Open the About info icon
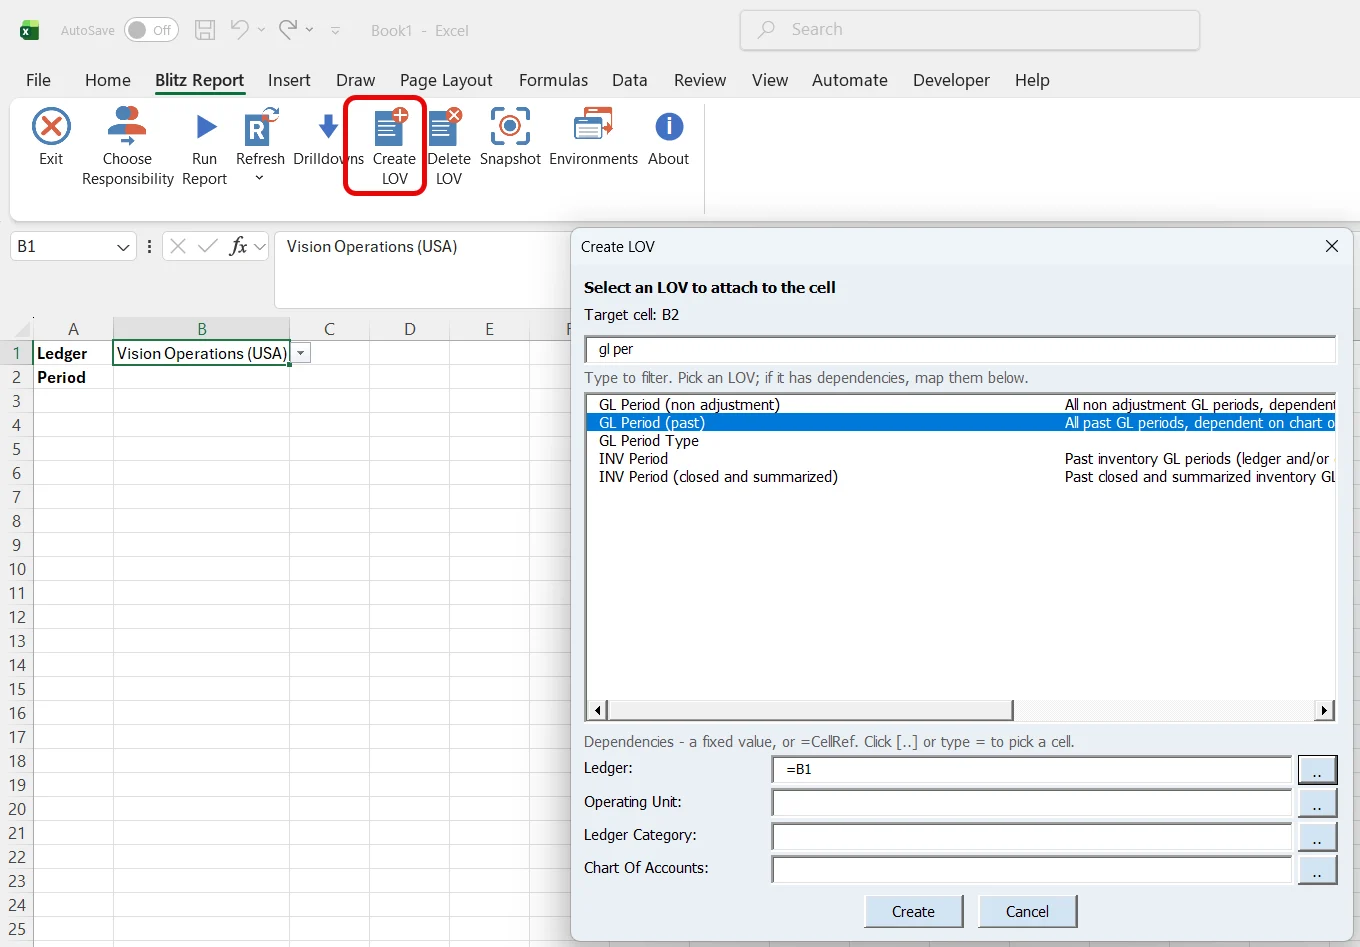Image resolution: width=1360 pixels, height=947 pixels. coord(669,127)
